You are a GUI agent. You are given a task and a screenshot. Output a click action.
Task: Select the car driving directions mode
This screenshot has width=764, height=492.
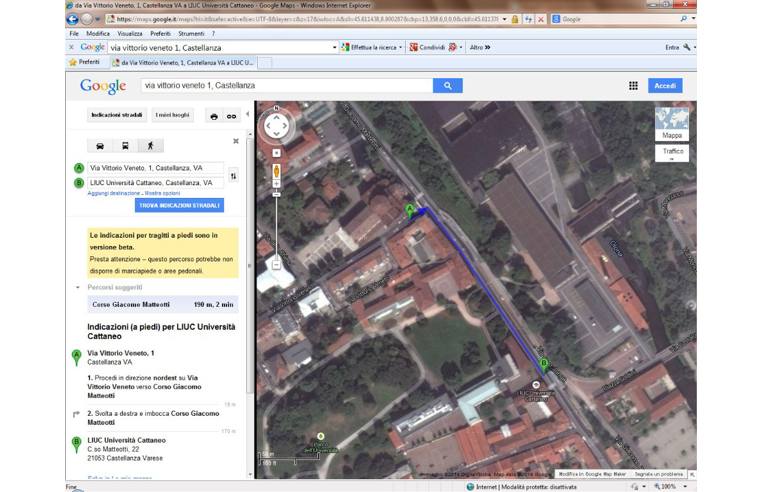(99, 146)
